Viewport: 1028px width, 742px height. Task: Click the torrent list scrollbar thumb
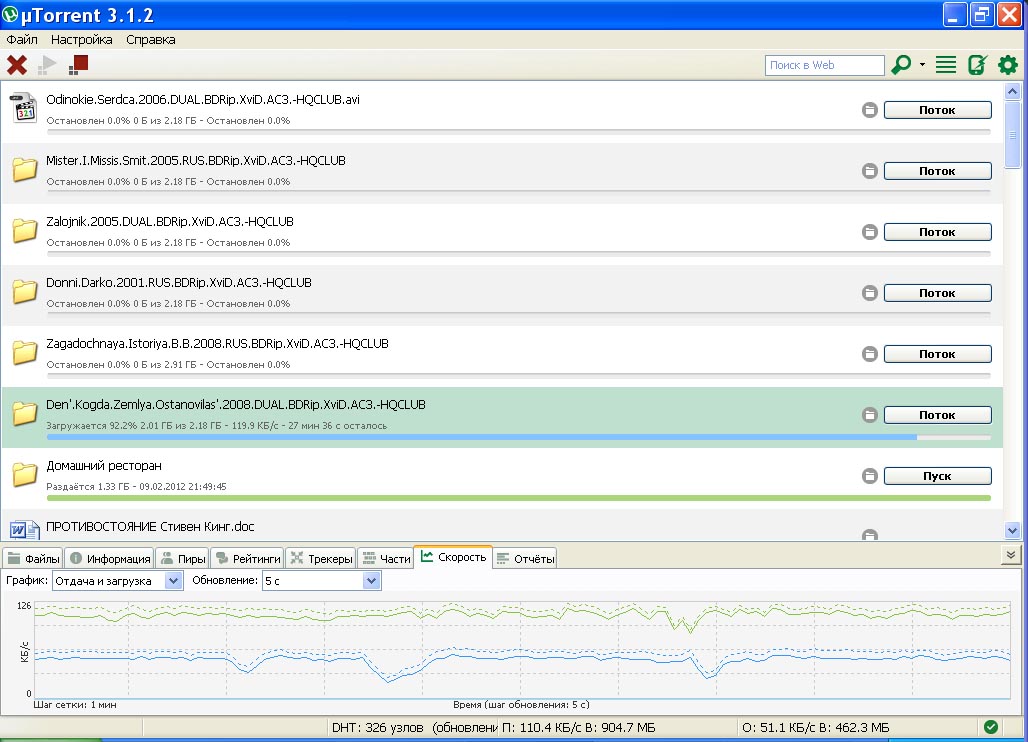tap(1012, 135)
